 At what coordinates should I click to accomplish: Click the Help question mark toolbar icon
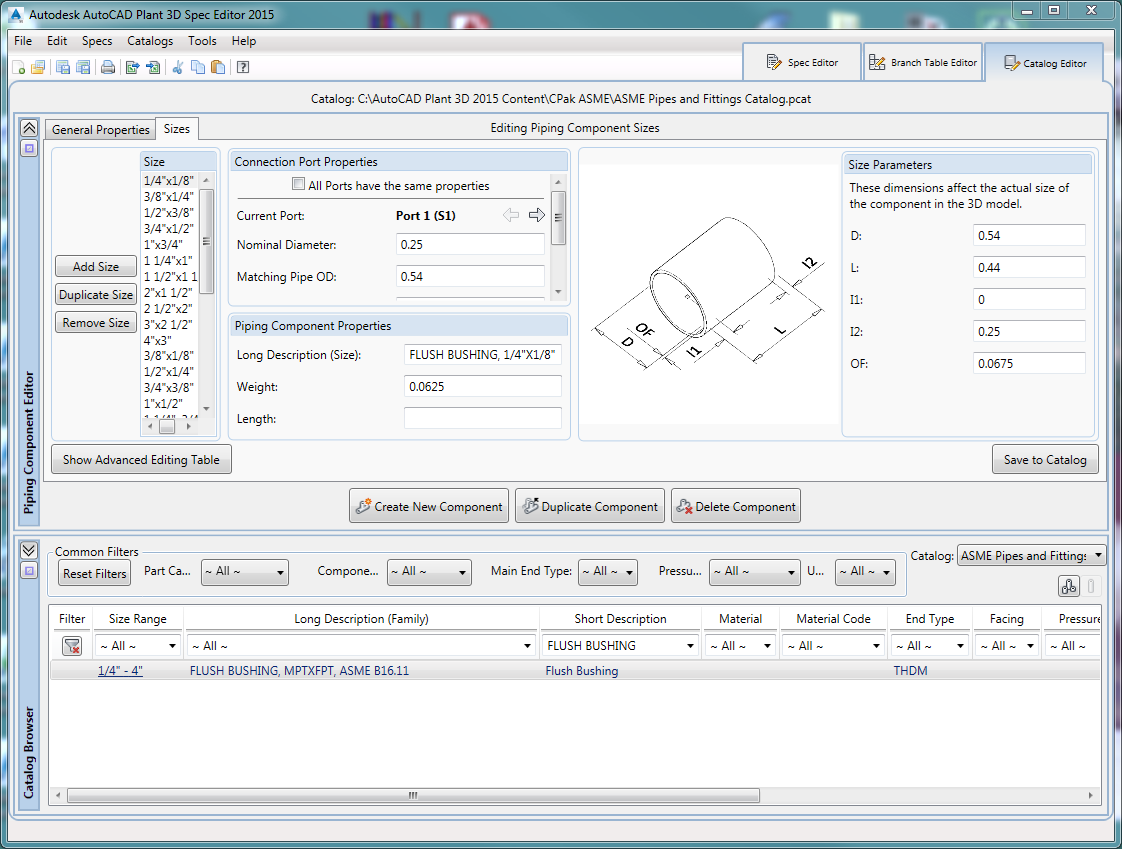click(x=242, y=67)
